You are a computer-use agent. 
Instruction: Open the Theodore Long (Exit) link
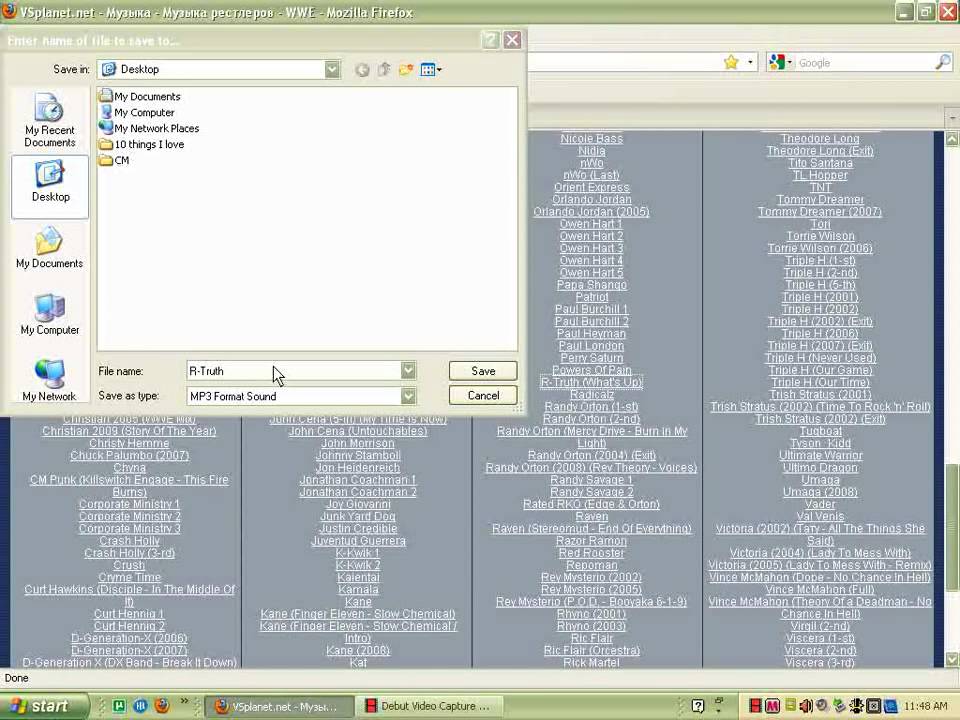[x=820, y=151]
